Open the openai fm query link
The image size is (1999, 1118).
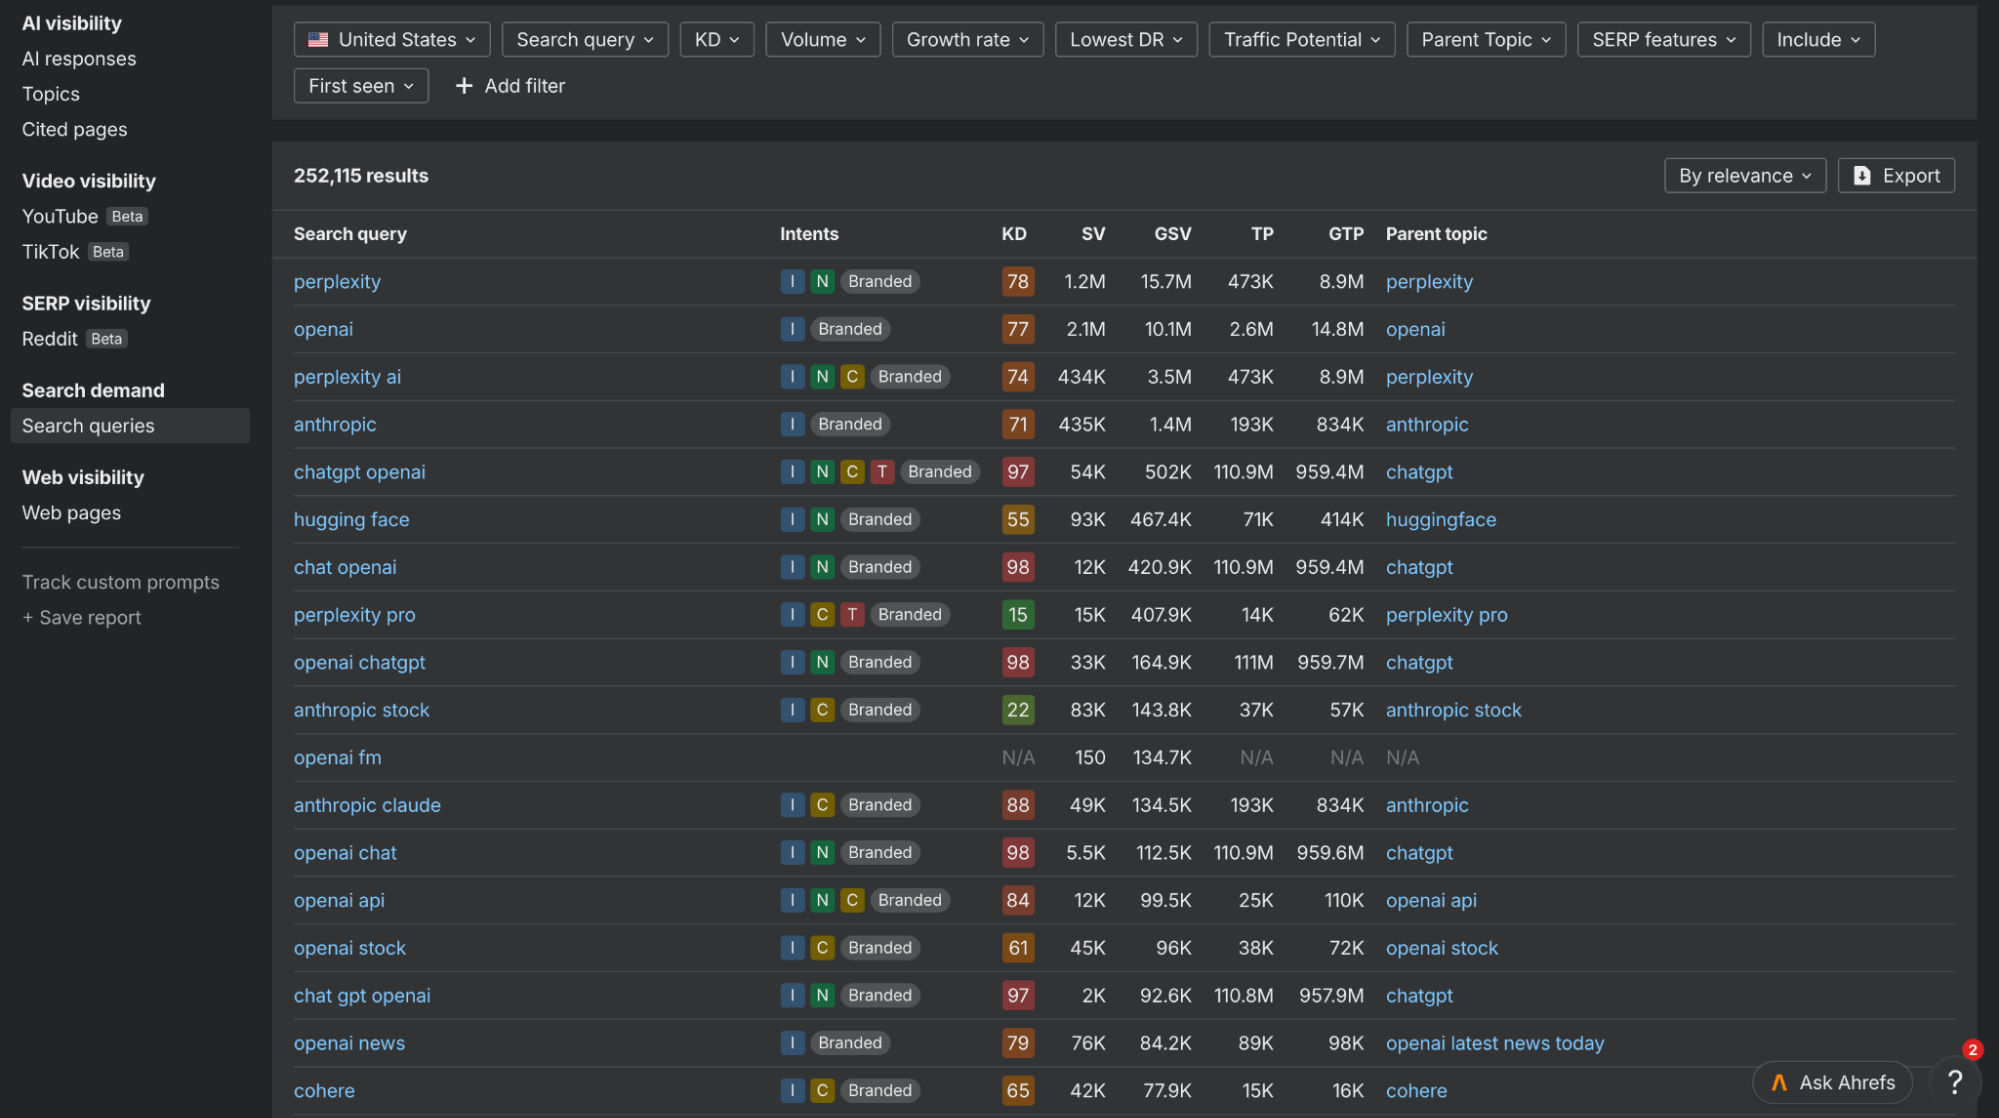pyautogui.click(x=337, y=758)
